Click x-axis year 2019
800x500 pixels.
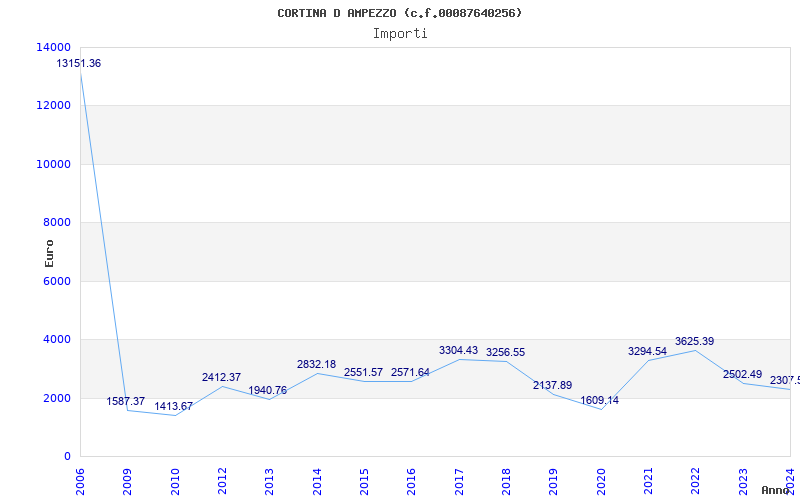(554, 482)
